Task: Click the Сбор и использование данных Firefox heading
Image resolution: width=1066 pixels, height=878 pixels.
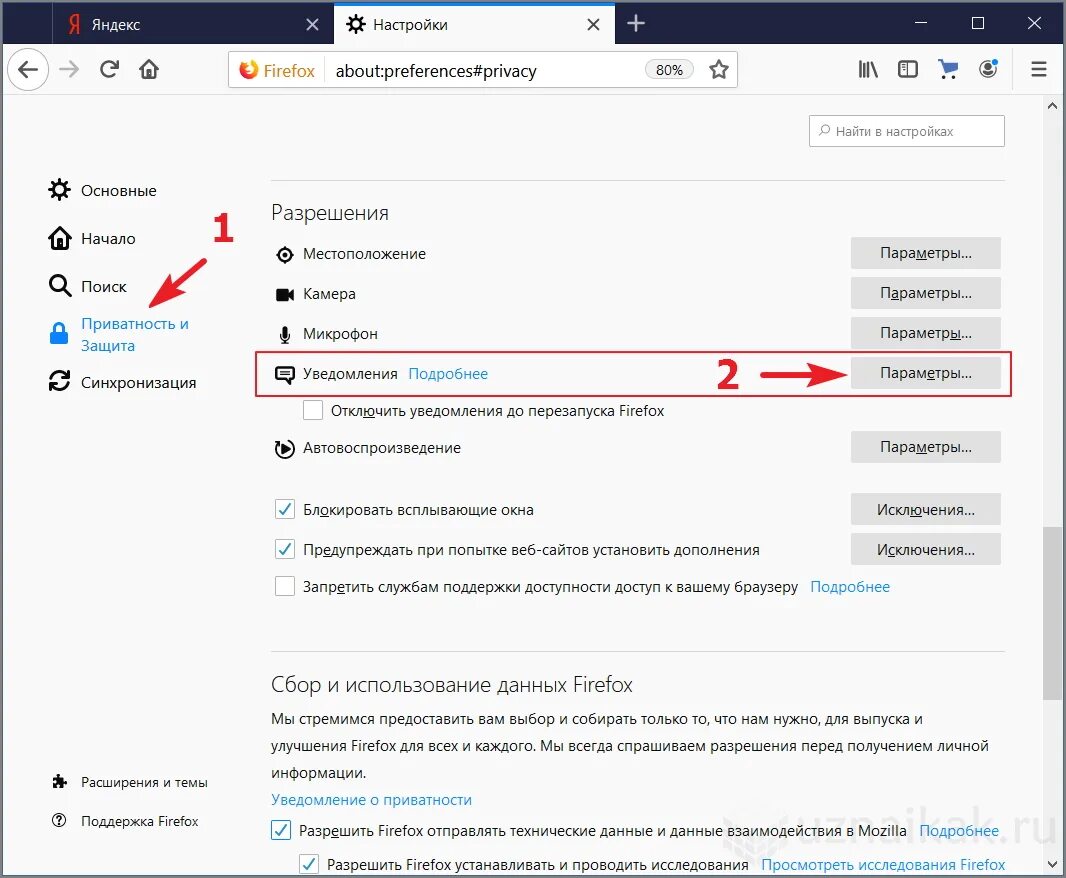Action: [451, 684]
